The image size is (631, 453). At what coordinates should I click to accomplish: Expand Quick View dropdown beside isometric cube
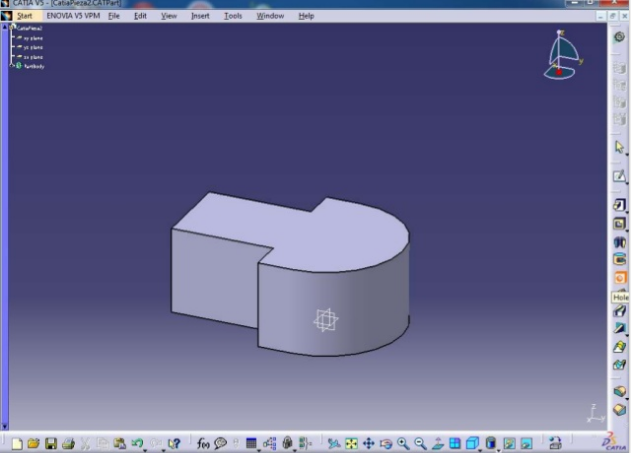[x=480, y=449]
